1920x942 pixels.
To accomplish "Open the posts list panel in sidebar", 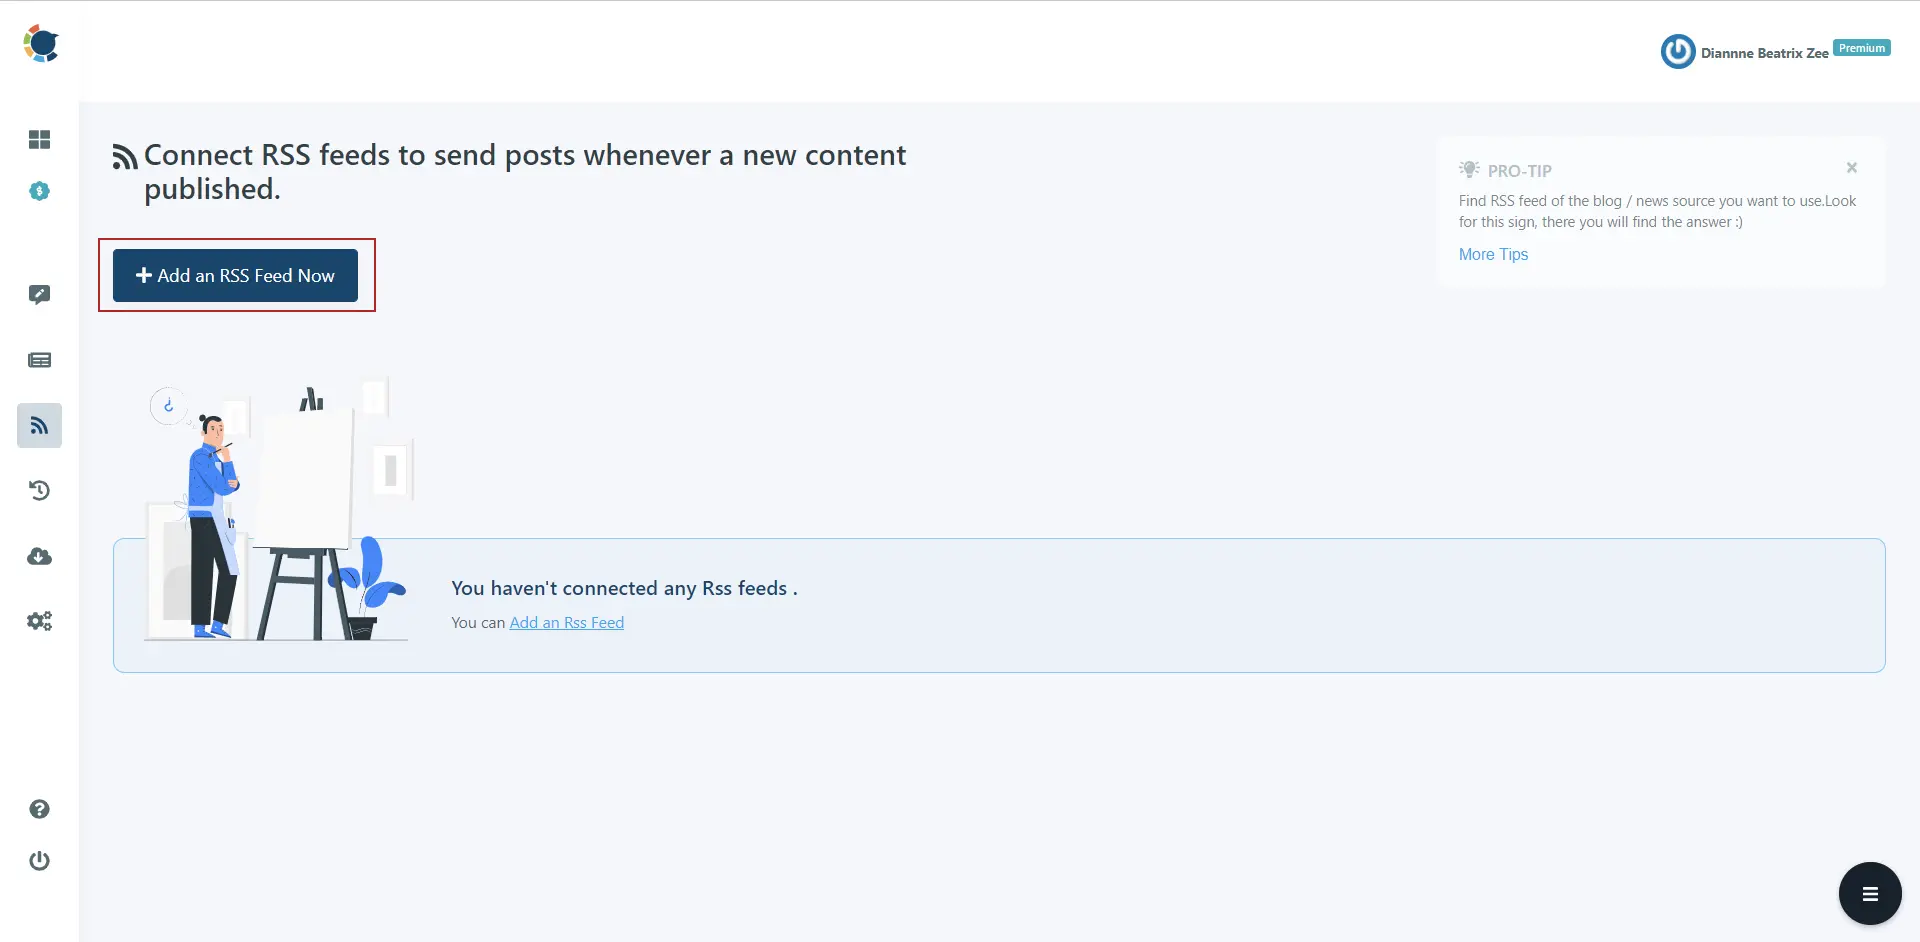I will coord(39,360).
